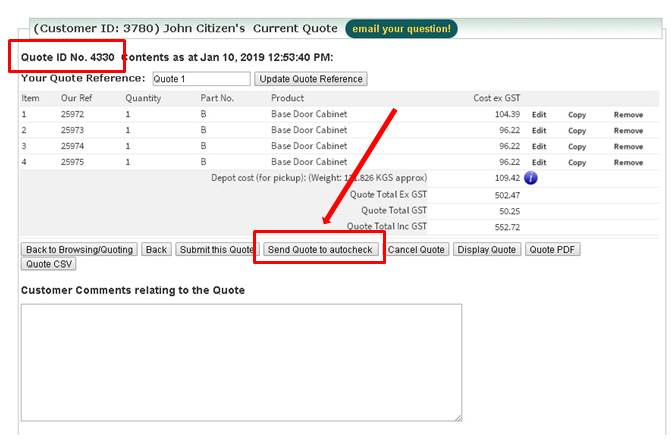Open Display Quote view
The height and width of the screenshot is (440, 671).
point(487,250)
